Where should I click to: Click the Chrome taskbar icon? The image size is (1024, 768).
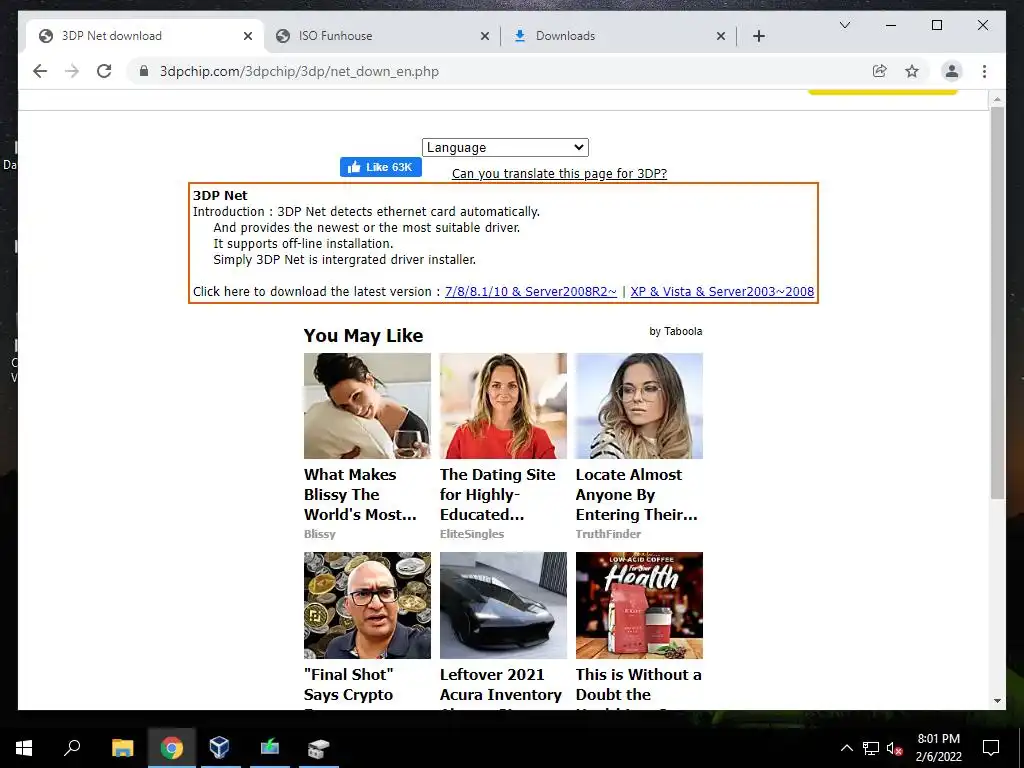click(171, 748)
